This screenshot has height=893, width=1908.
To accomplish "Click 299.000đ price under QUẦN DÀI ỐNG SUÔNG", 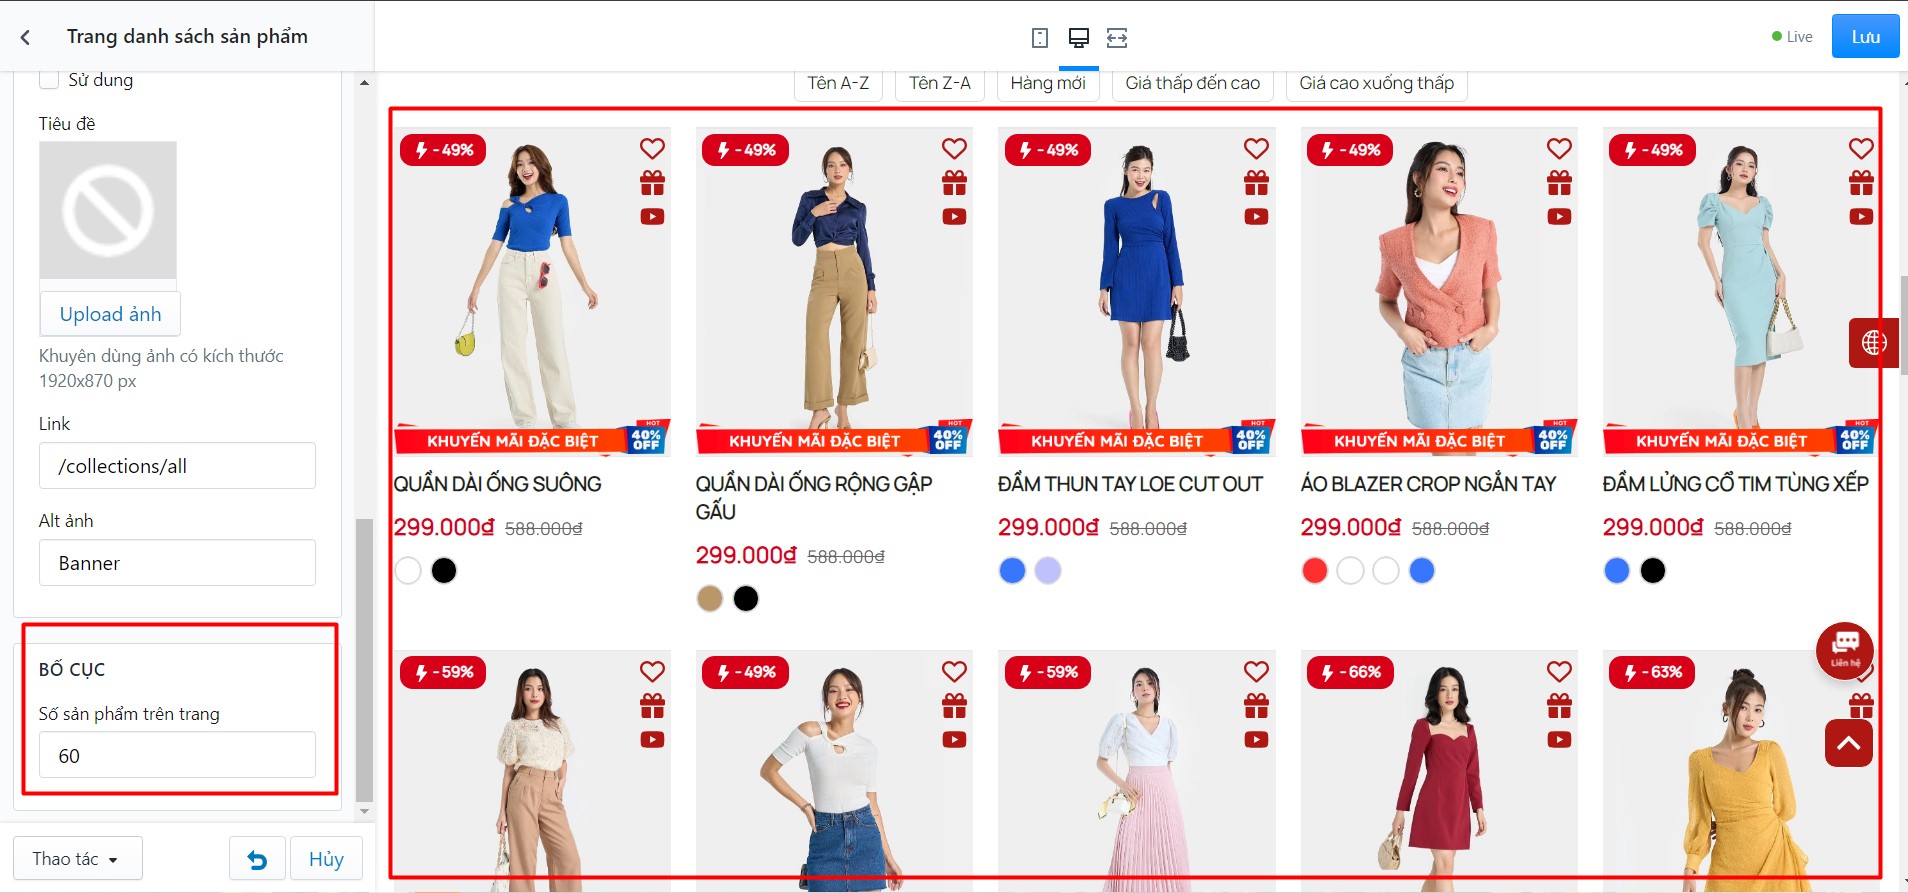I will (444, 527).
